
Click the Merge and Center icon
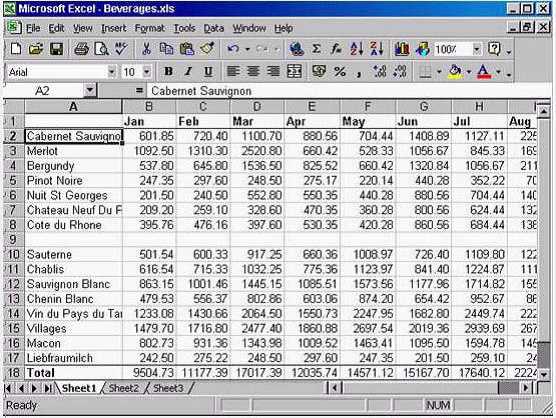[294, 72]
